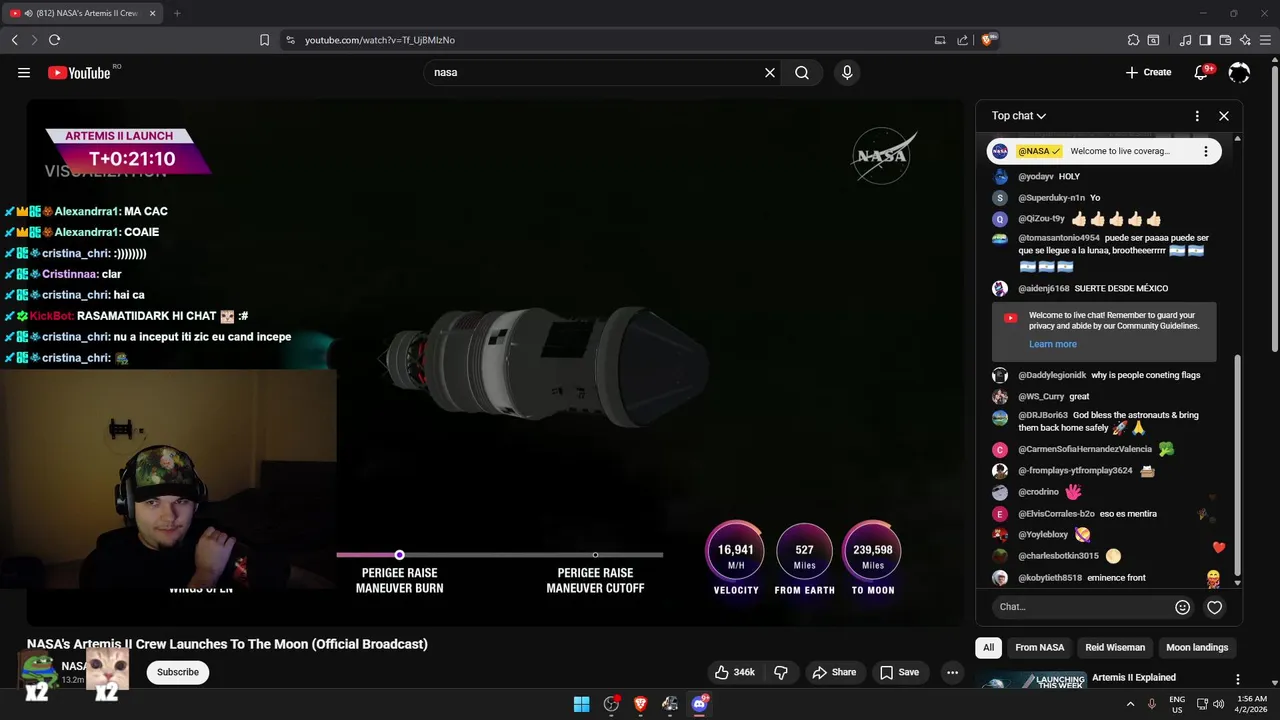The width and height of the screenshot is (1280, 720).
Task: Select the Moon landings filter chip
Action: tap(1197, 647)
